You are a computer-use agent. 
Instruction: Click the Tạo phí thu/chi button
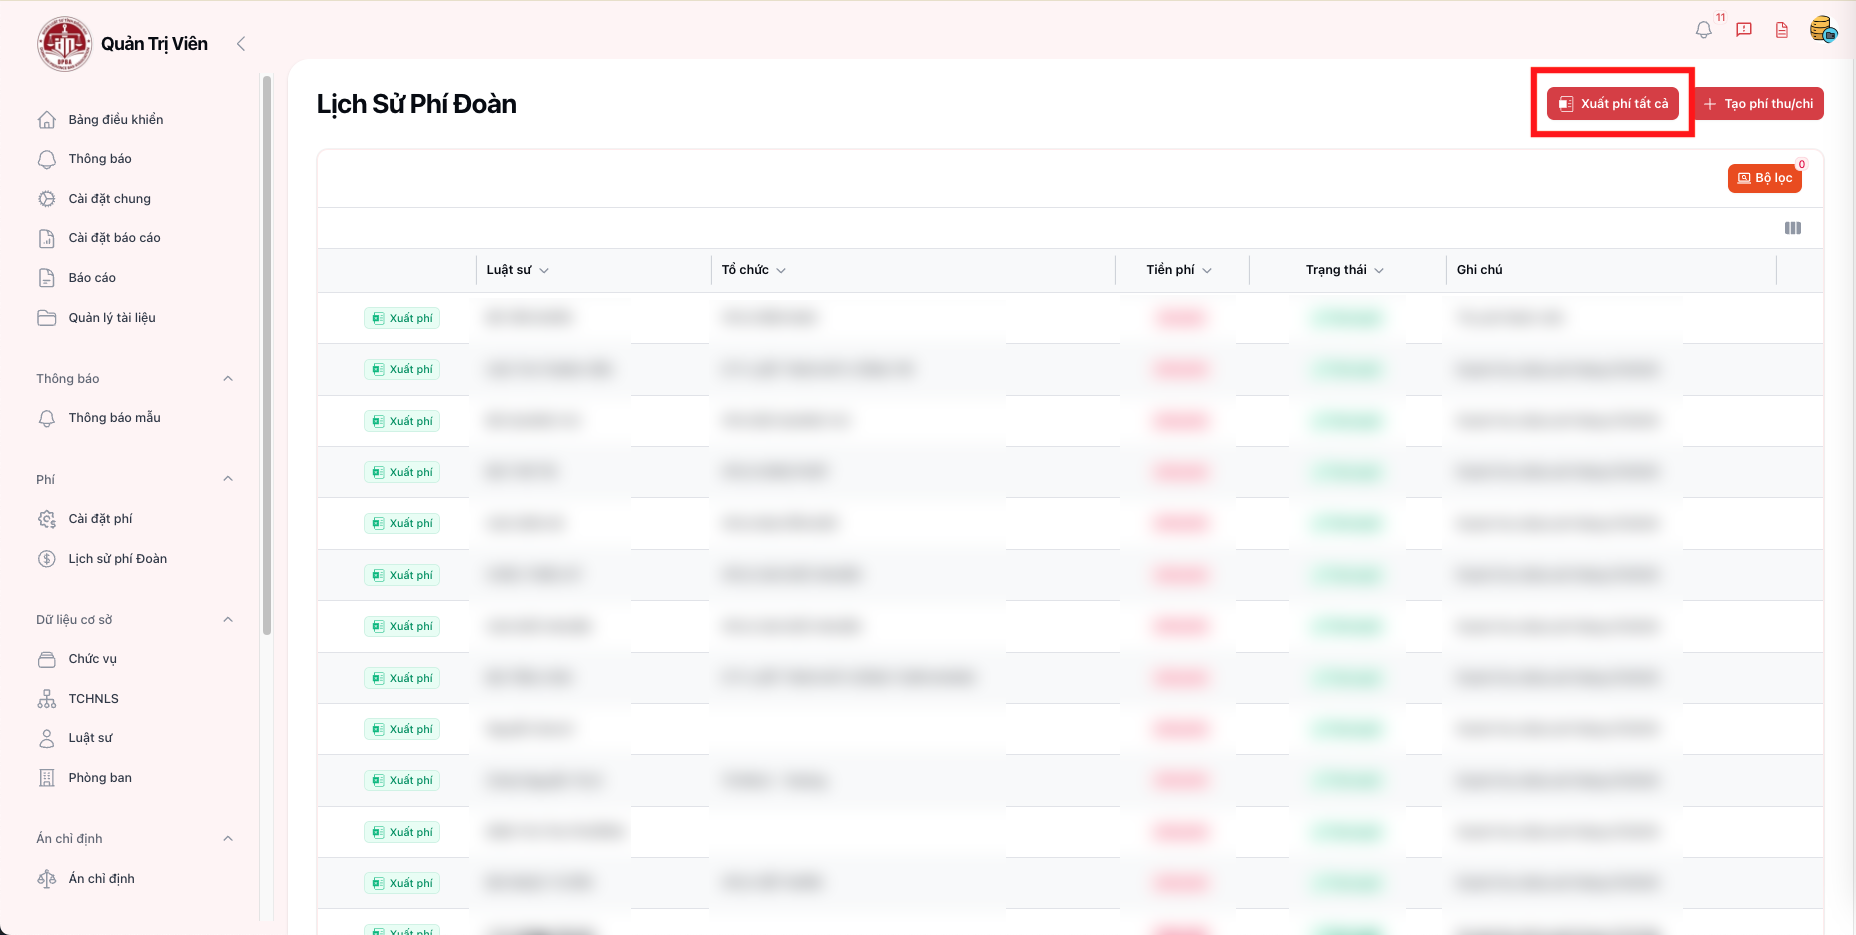[1759, 104]
